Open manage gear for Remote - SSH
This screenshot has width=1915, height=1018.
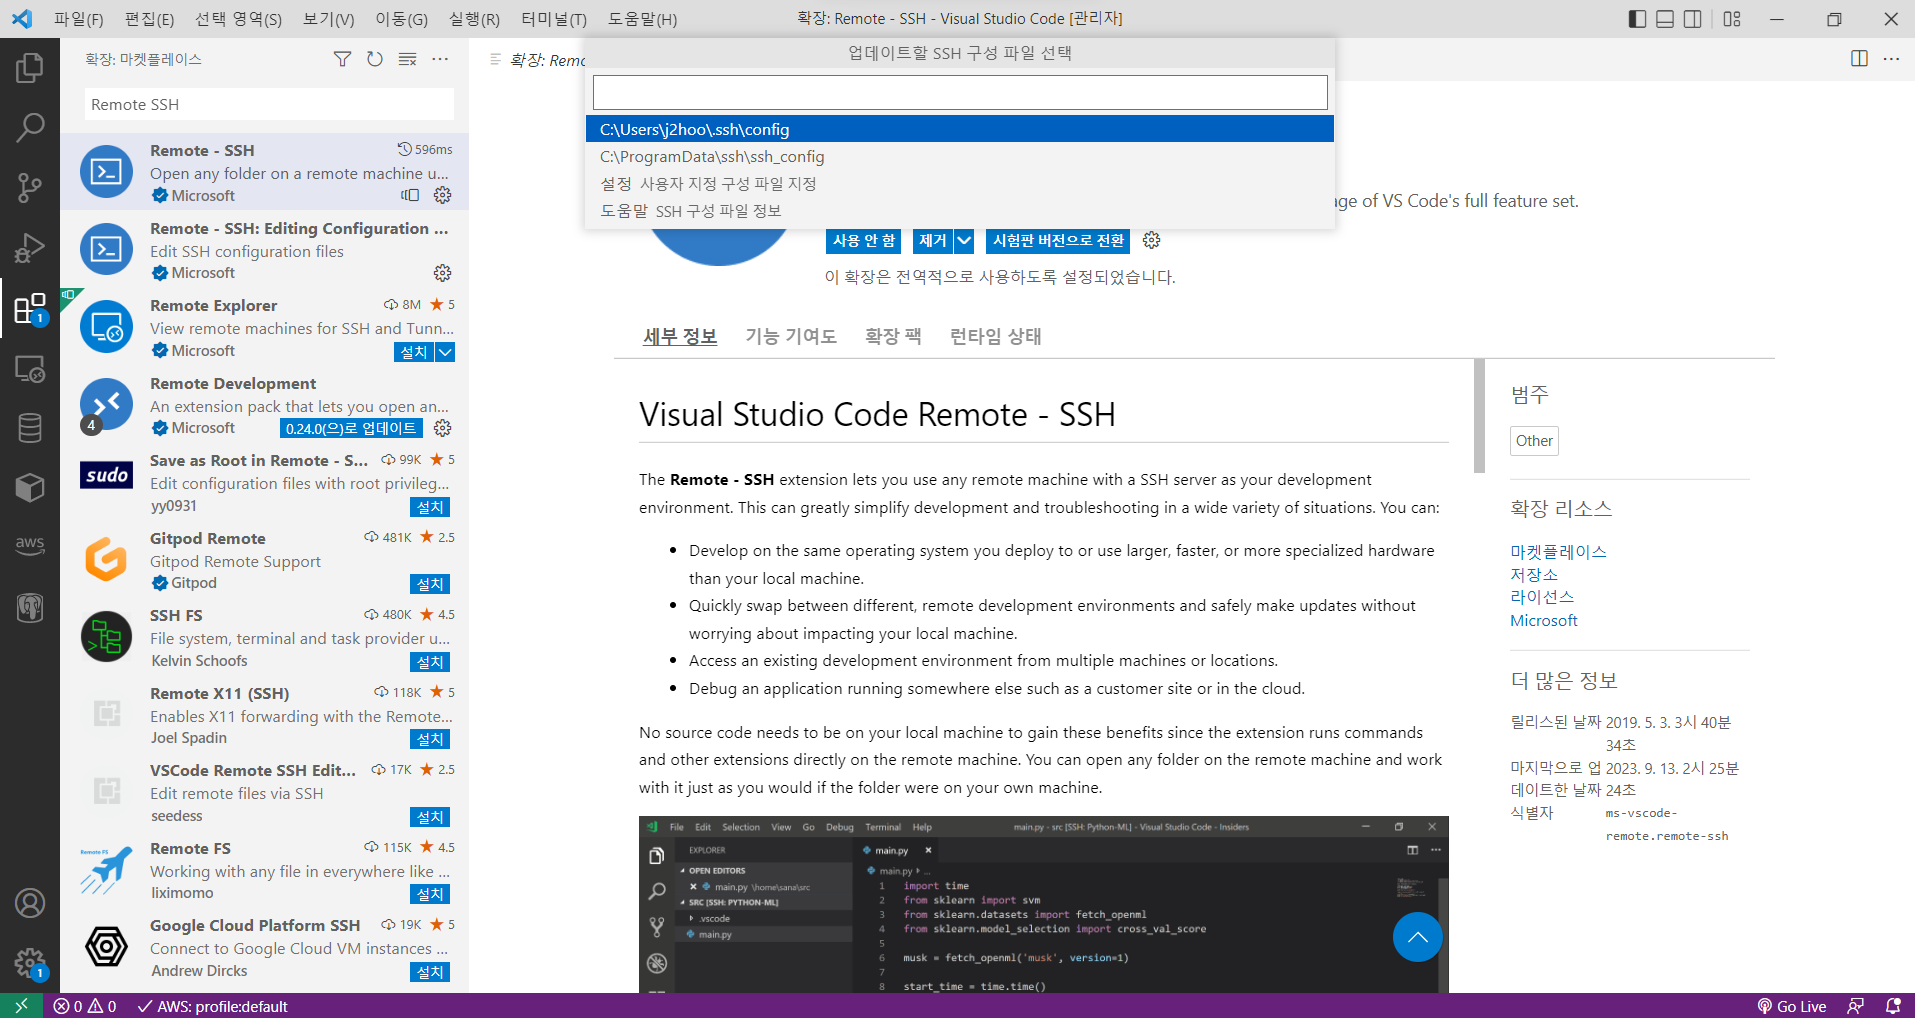pos(443,195)
